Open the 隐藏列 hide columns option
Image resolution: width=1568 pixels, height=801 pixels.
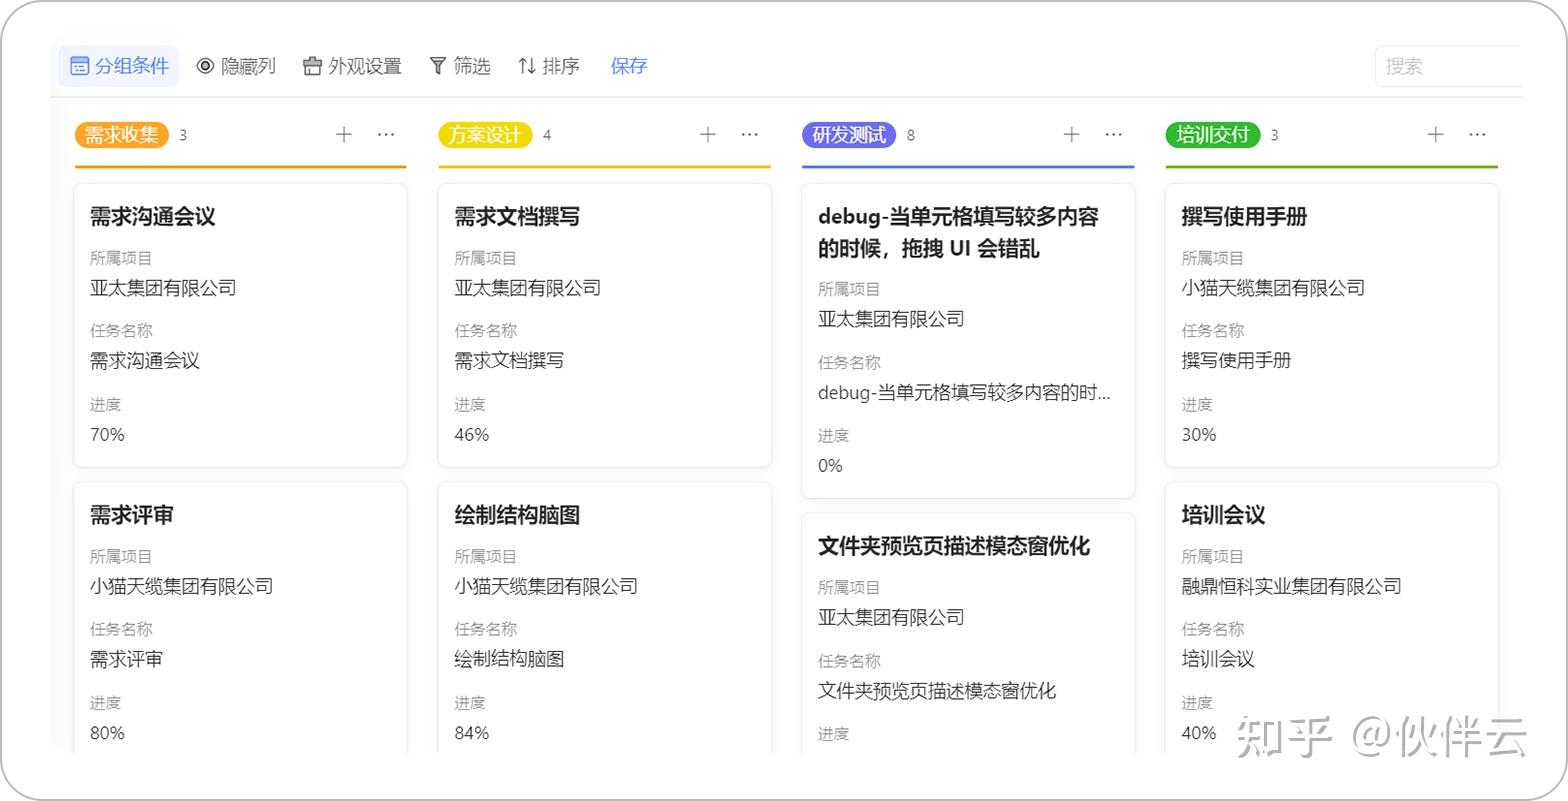coord(236,66)
